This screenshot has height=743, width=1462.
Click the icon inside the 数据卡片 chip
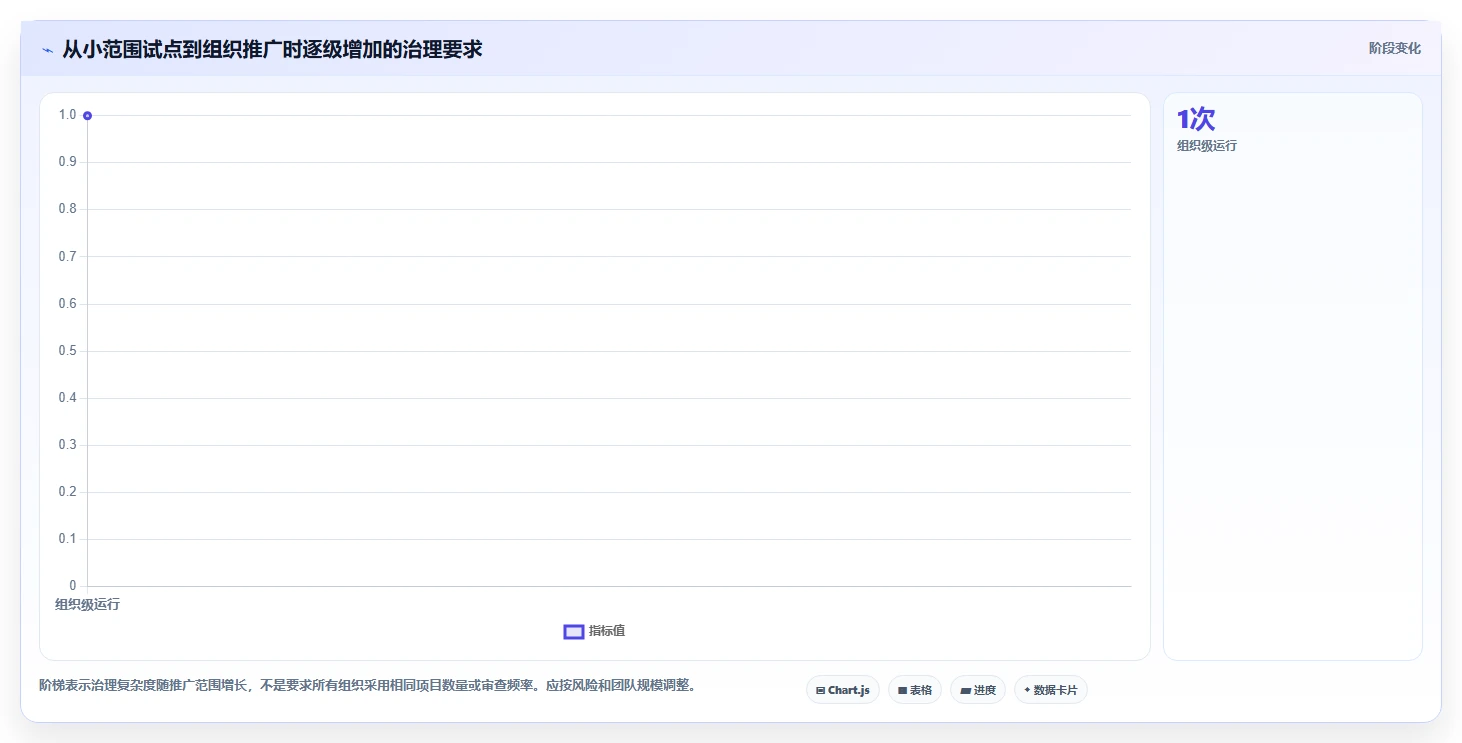[x=1027, y=690]
